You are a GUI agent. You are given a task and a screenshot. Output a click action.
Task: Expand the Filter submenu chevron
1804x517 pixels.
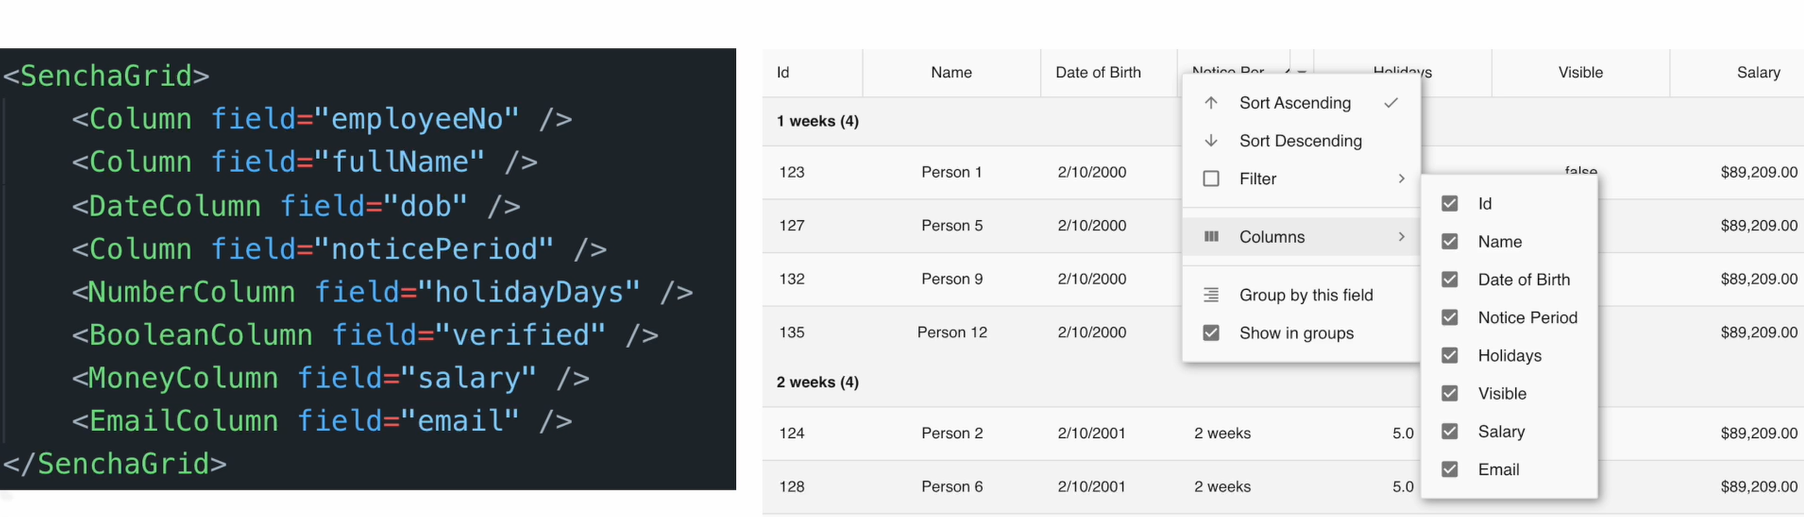(x=1401, y=179)
